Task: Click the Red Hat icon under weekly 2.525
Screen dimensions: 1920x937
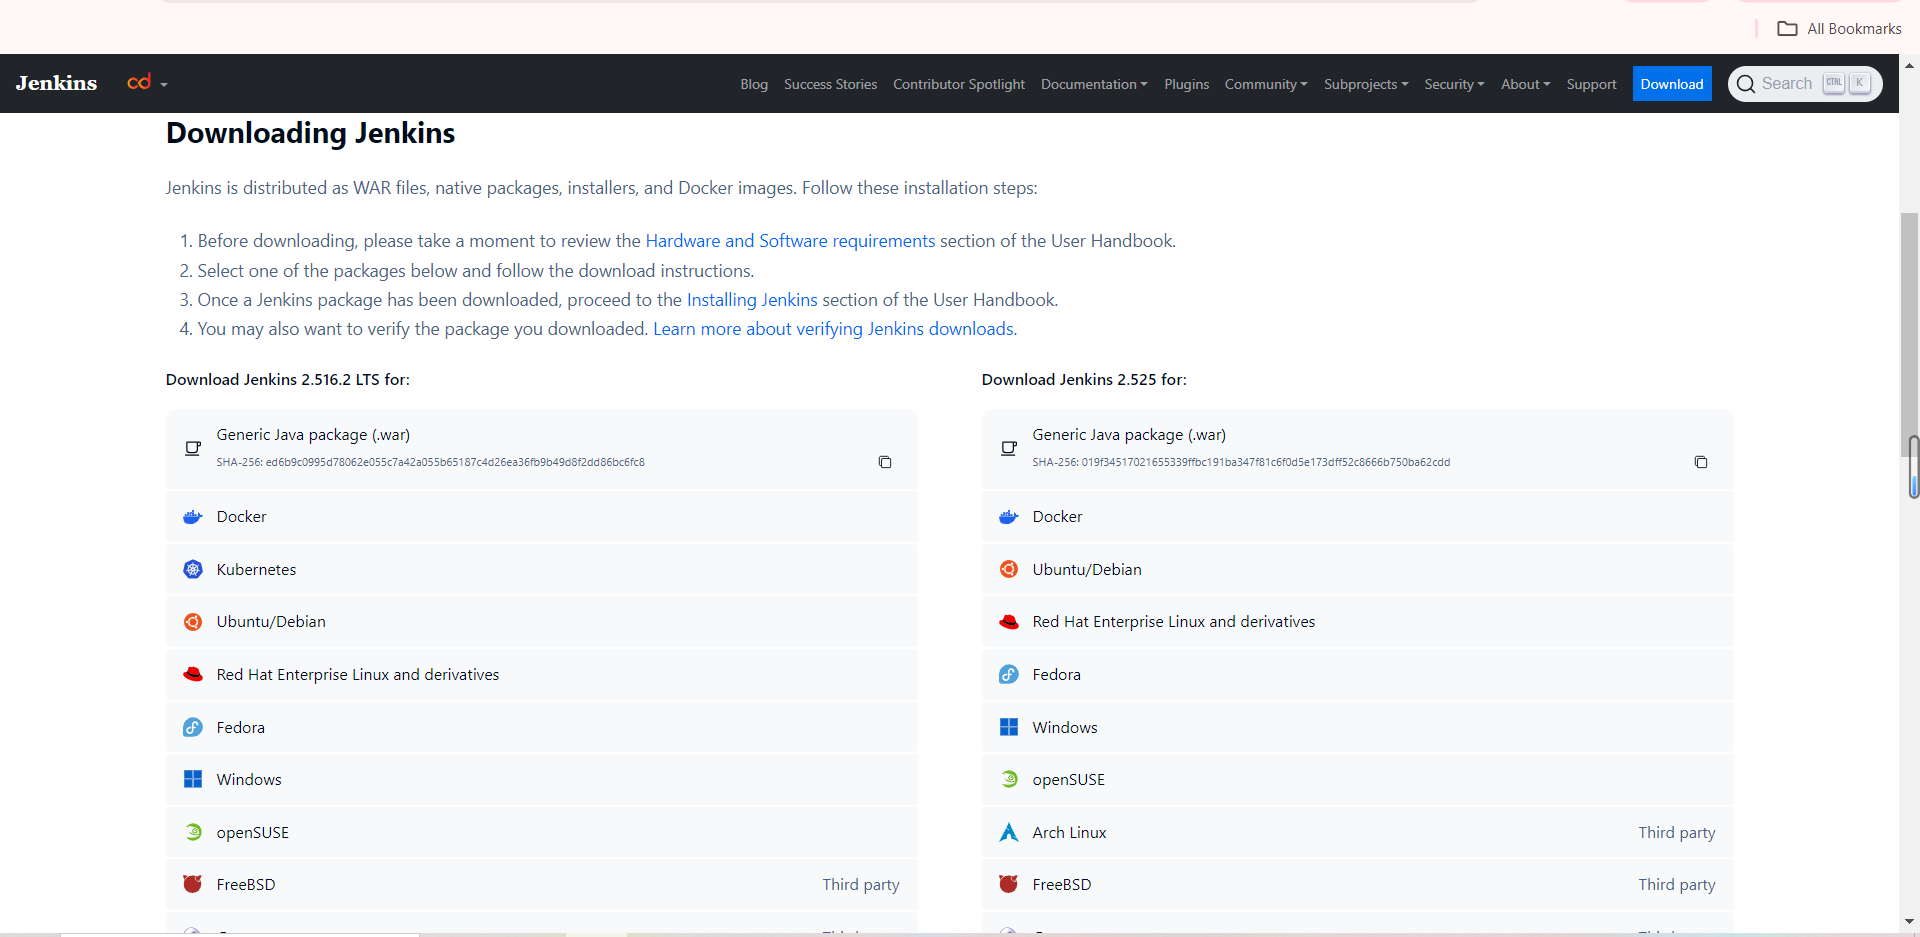Action: click(1009, 622)
